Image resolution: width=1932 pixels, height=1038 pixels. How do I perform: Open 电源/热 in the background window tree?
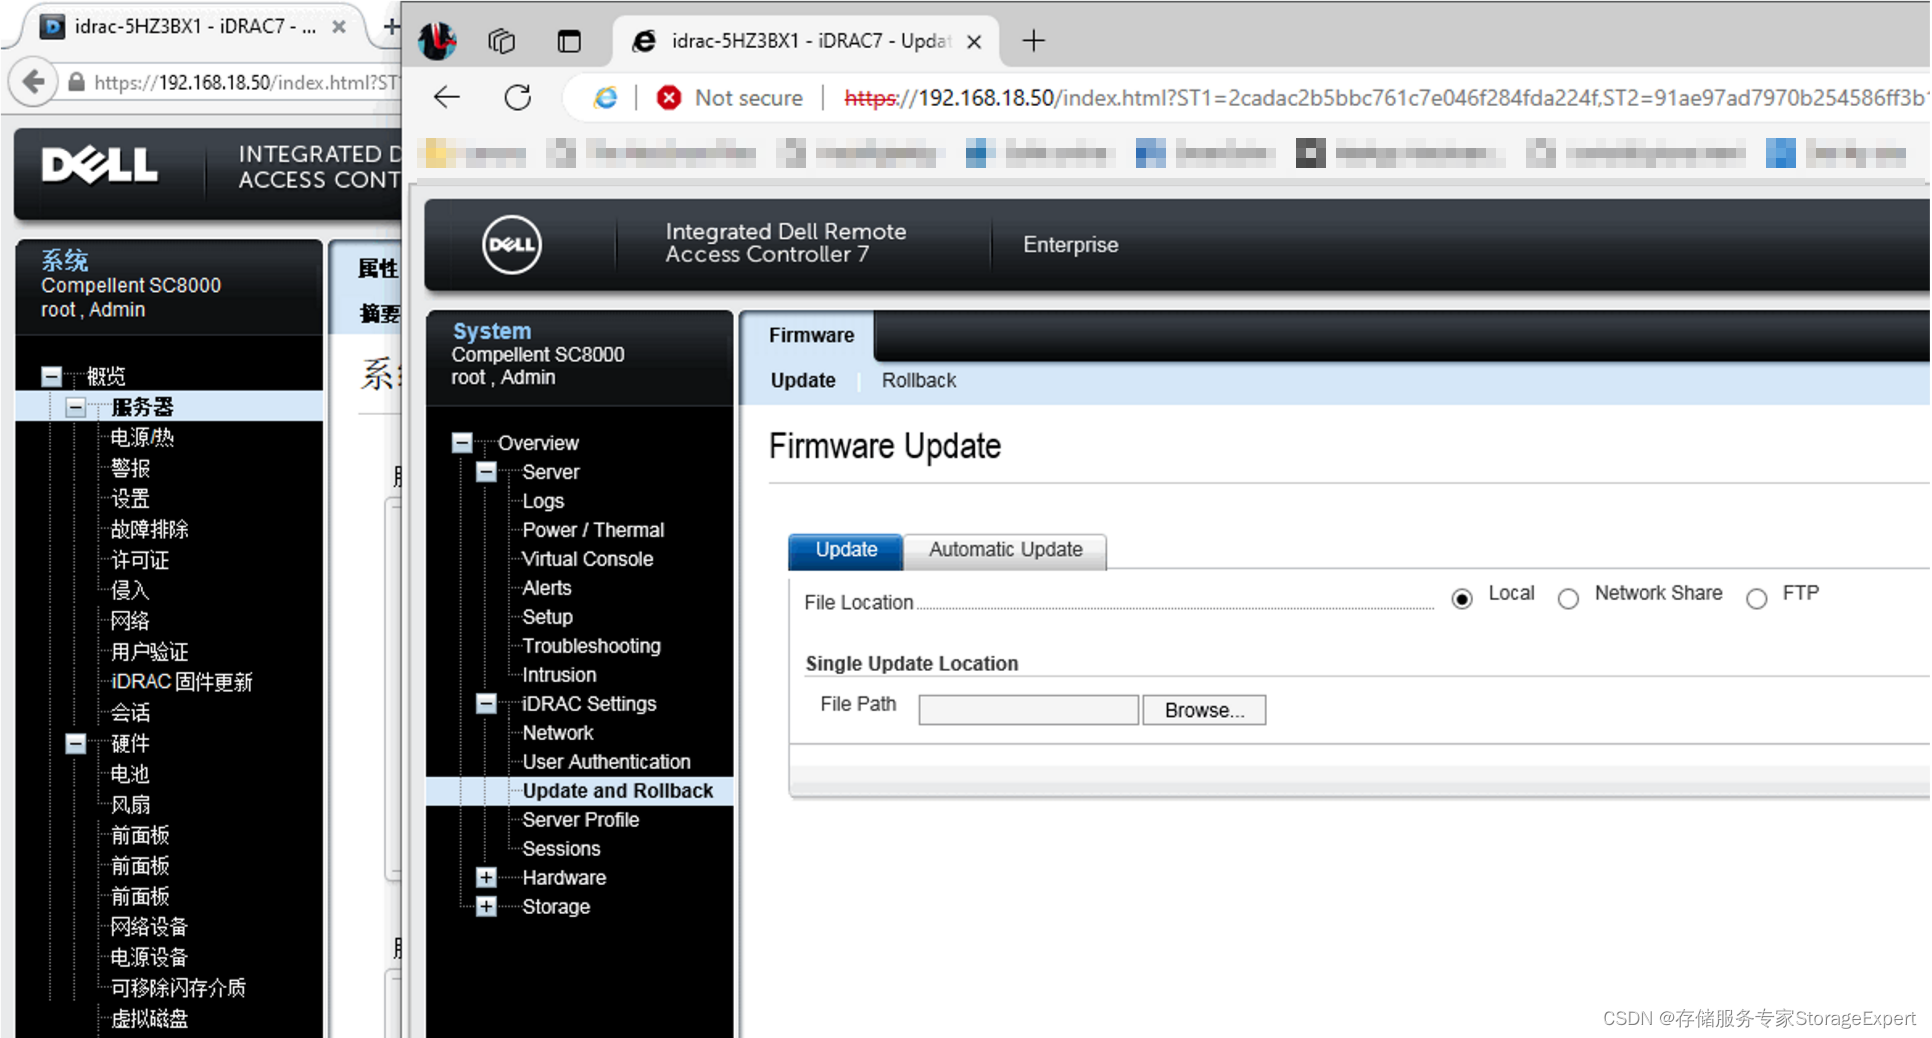(142, 437)
